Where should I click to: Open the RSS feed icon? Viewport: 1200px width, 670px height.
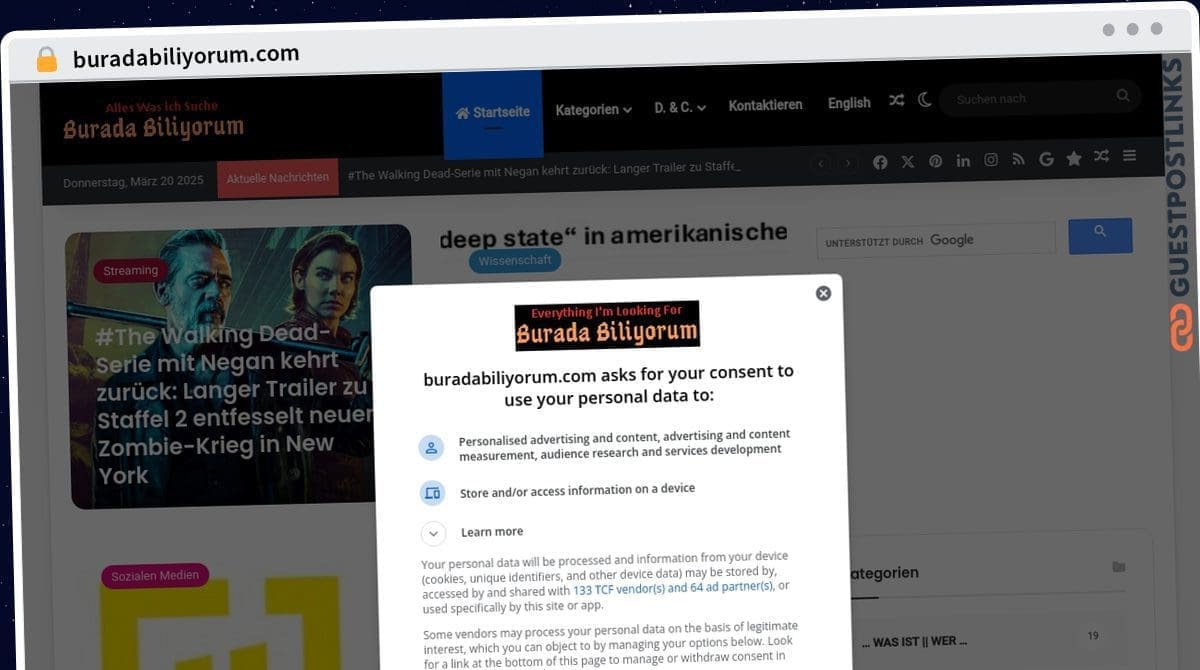click(x=1018, y=159)
